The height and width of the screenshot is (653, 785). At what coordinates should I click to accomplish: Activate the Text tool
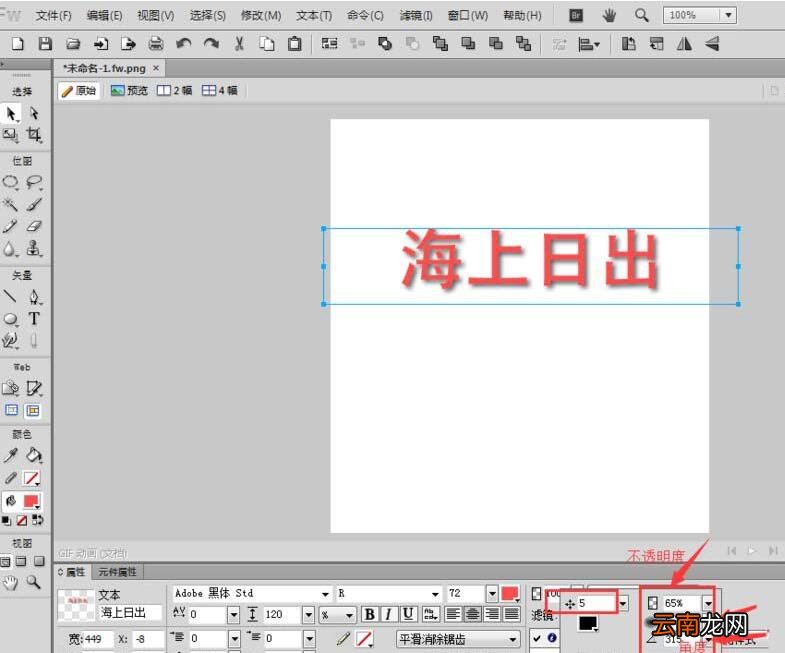click(34, 318)
